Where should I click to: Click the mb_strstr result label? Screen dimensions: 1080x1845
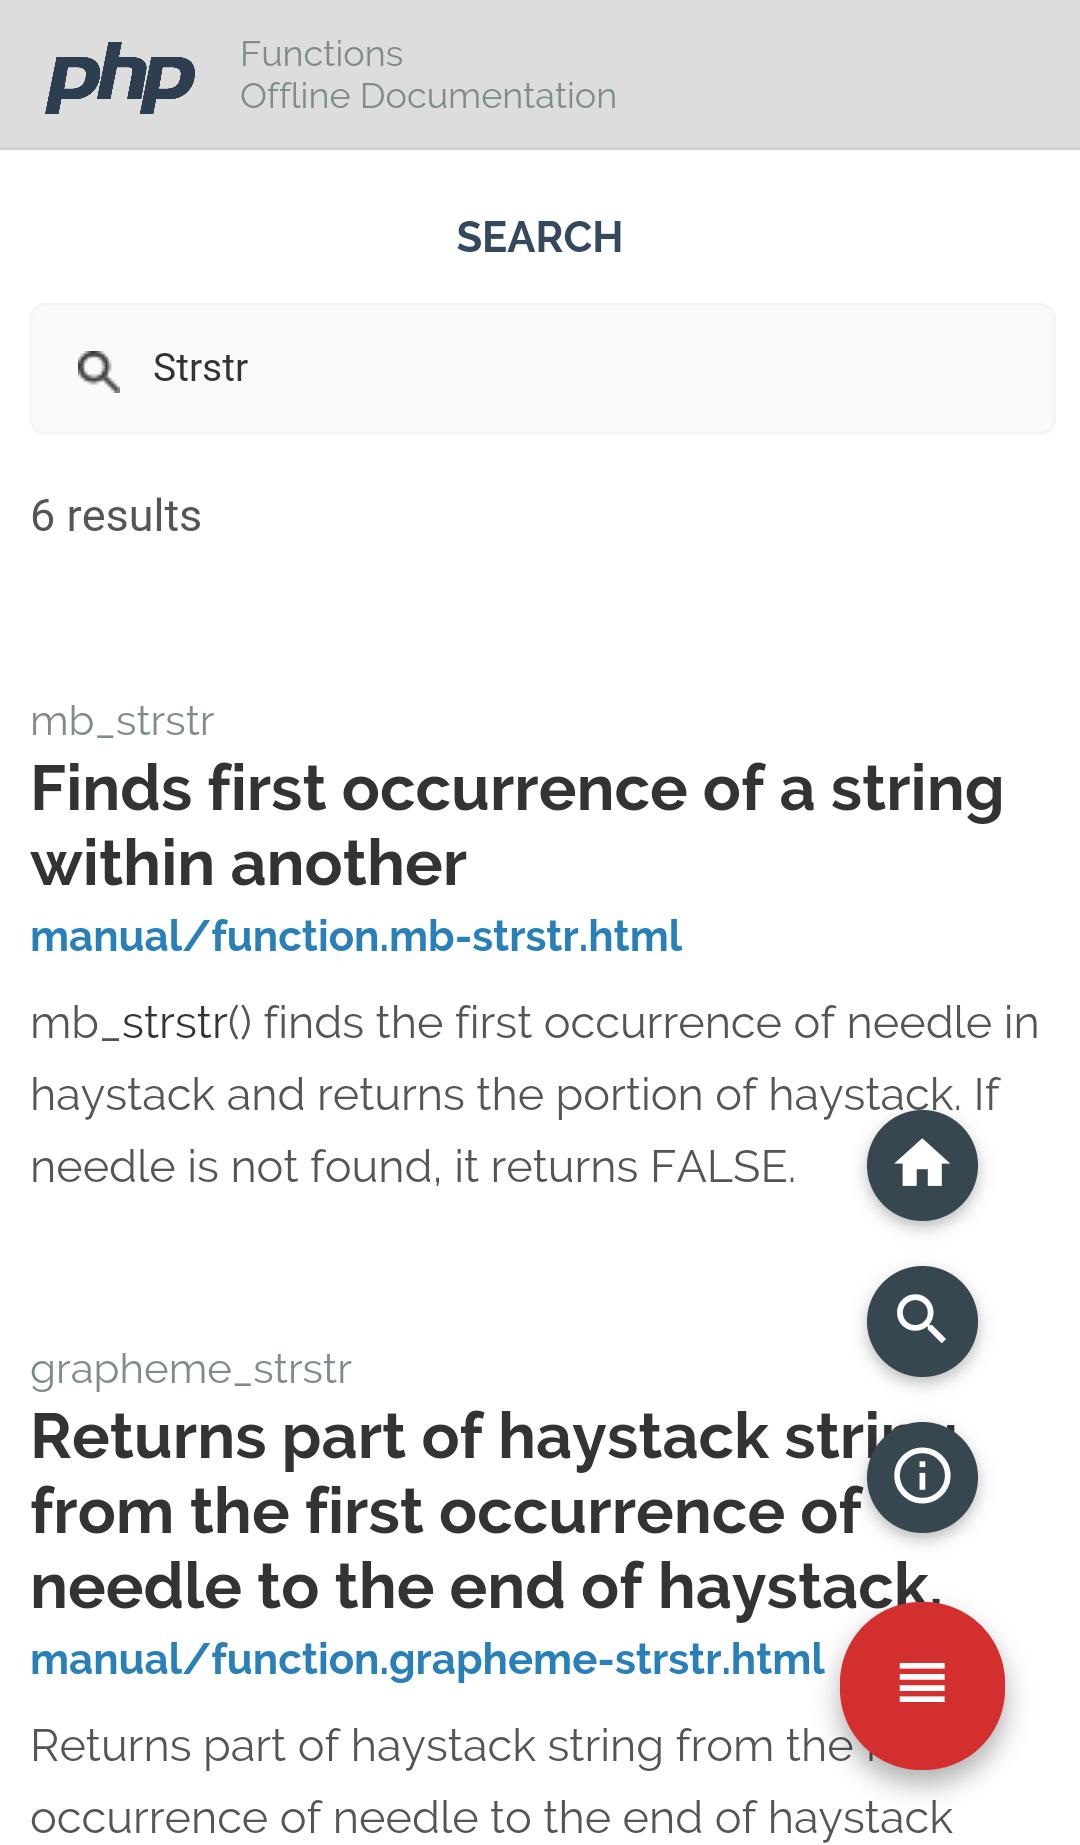pos(122,720)
